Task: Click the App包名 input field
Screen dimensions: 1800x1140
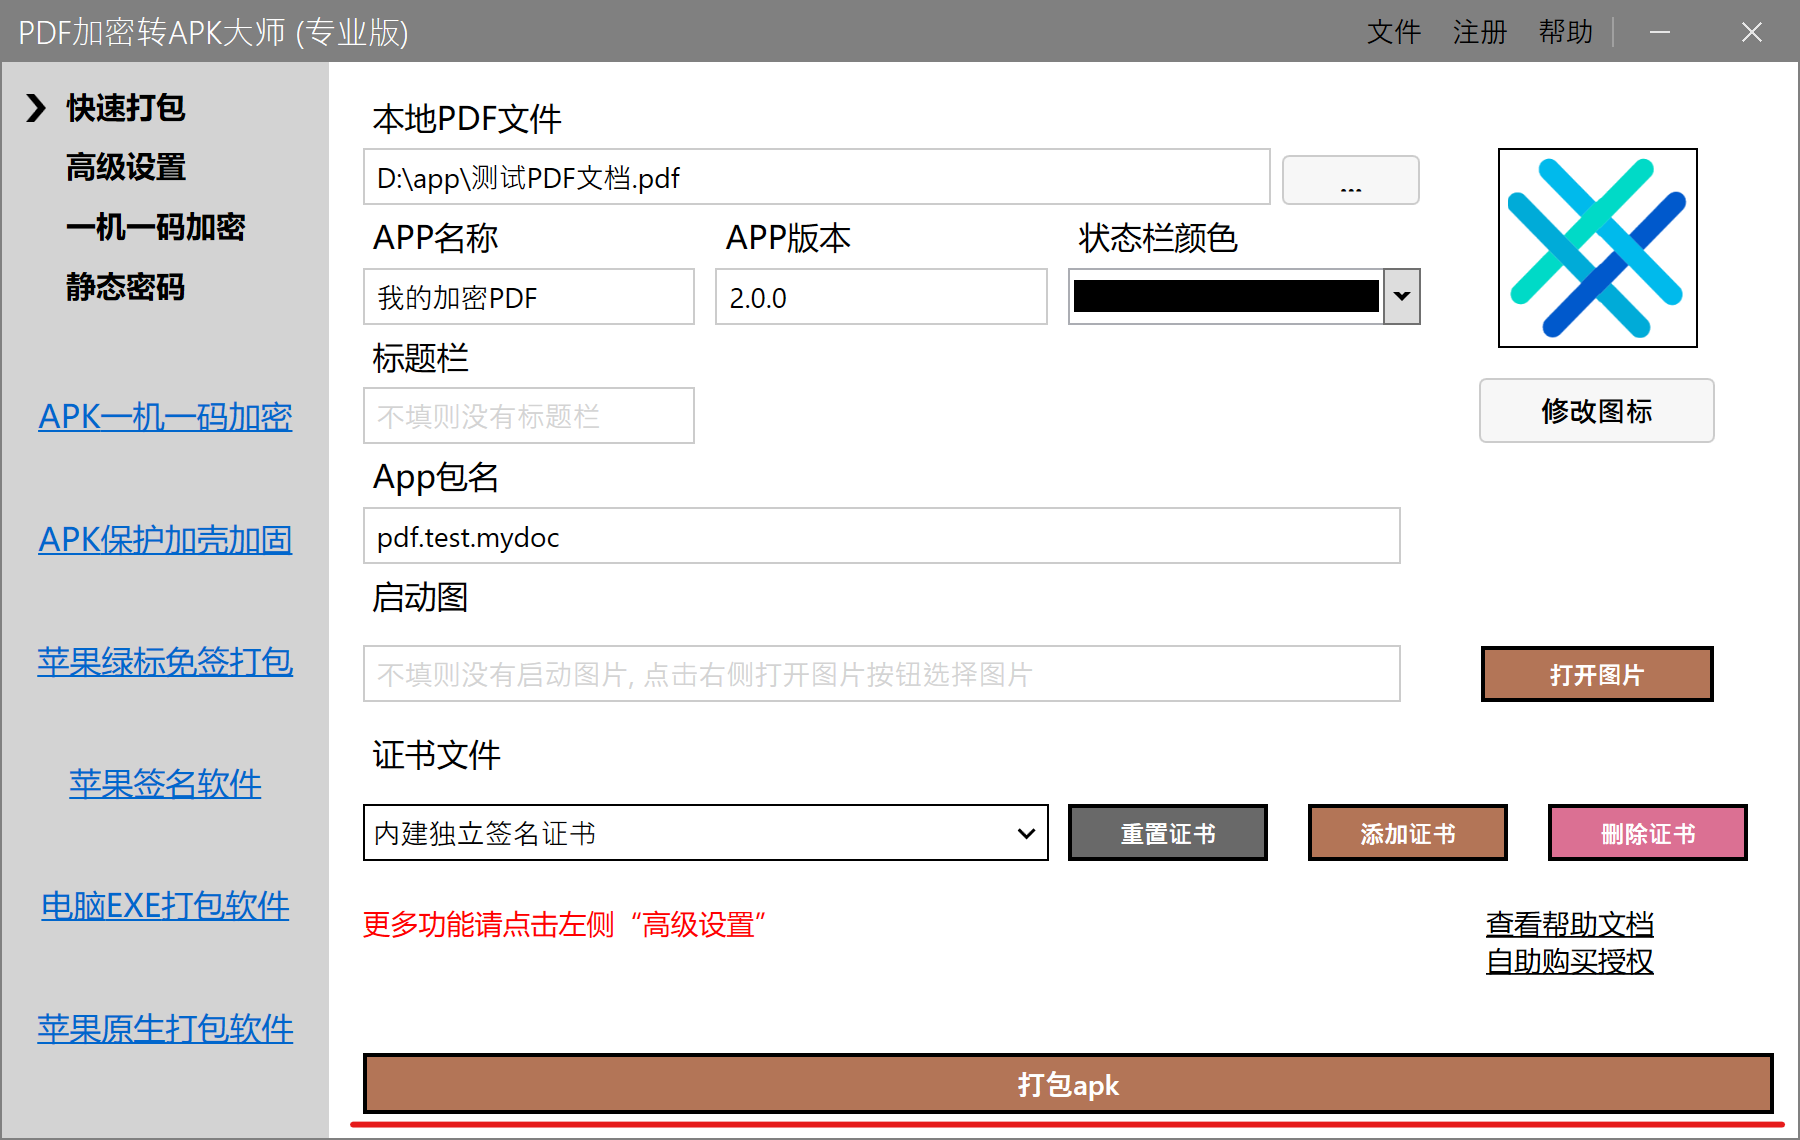Action: 880,536
